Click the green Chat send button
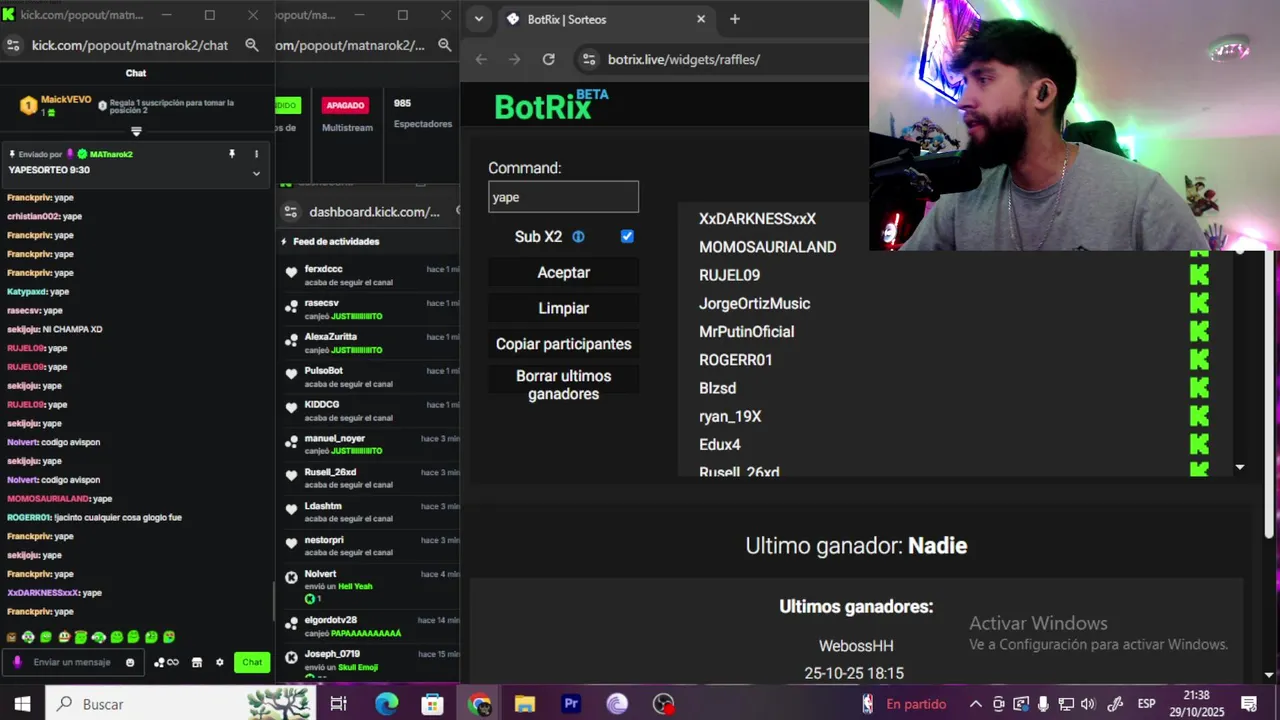Viewport: 1280px width, 720px height. click(x=252, y=662)
